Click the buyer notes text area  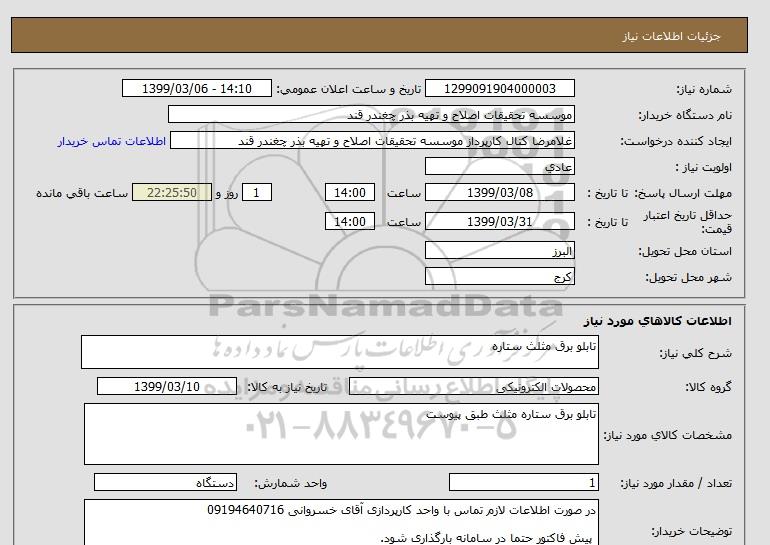[x=341, y=523]
